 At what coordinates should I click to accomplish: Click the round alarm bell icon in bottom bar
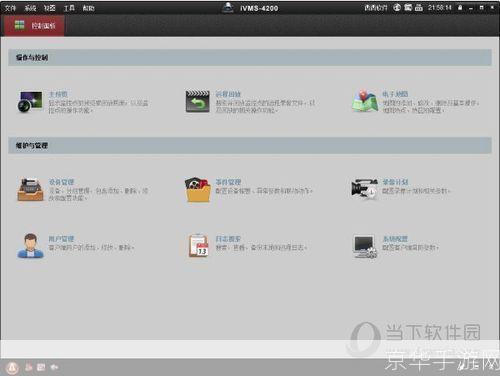tap(12, 368)
